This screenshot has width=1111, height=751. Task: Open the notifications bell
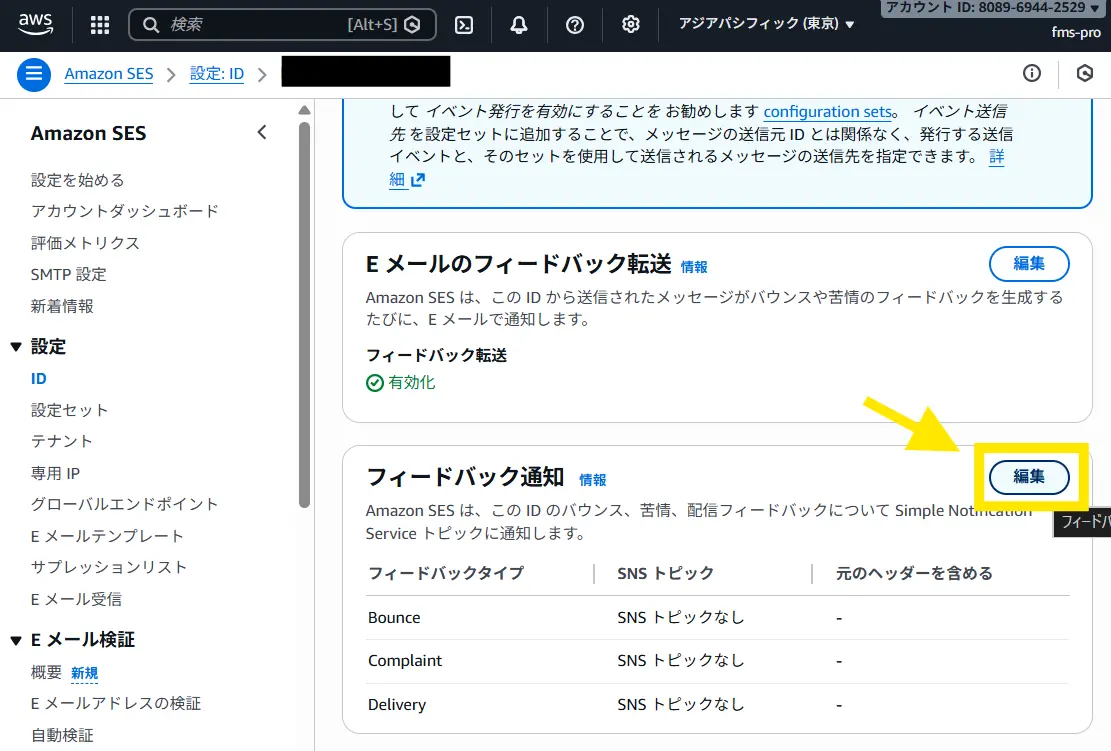(x=519, y=25)
